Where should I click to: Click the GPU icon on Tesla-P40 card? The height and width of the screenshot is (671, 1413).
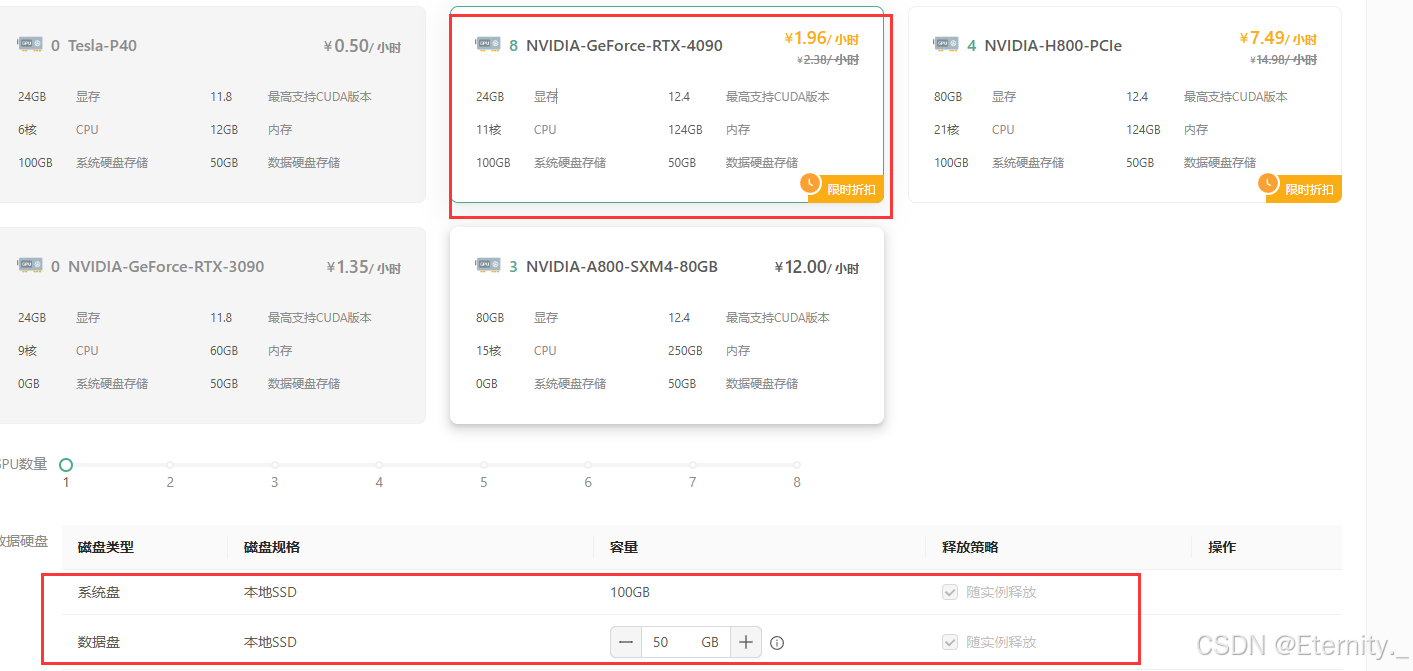(30, 45)
